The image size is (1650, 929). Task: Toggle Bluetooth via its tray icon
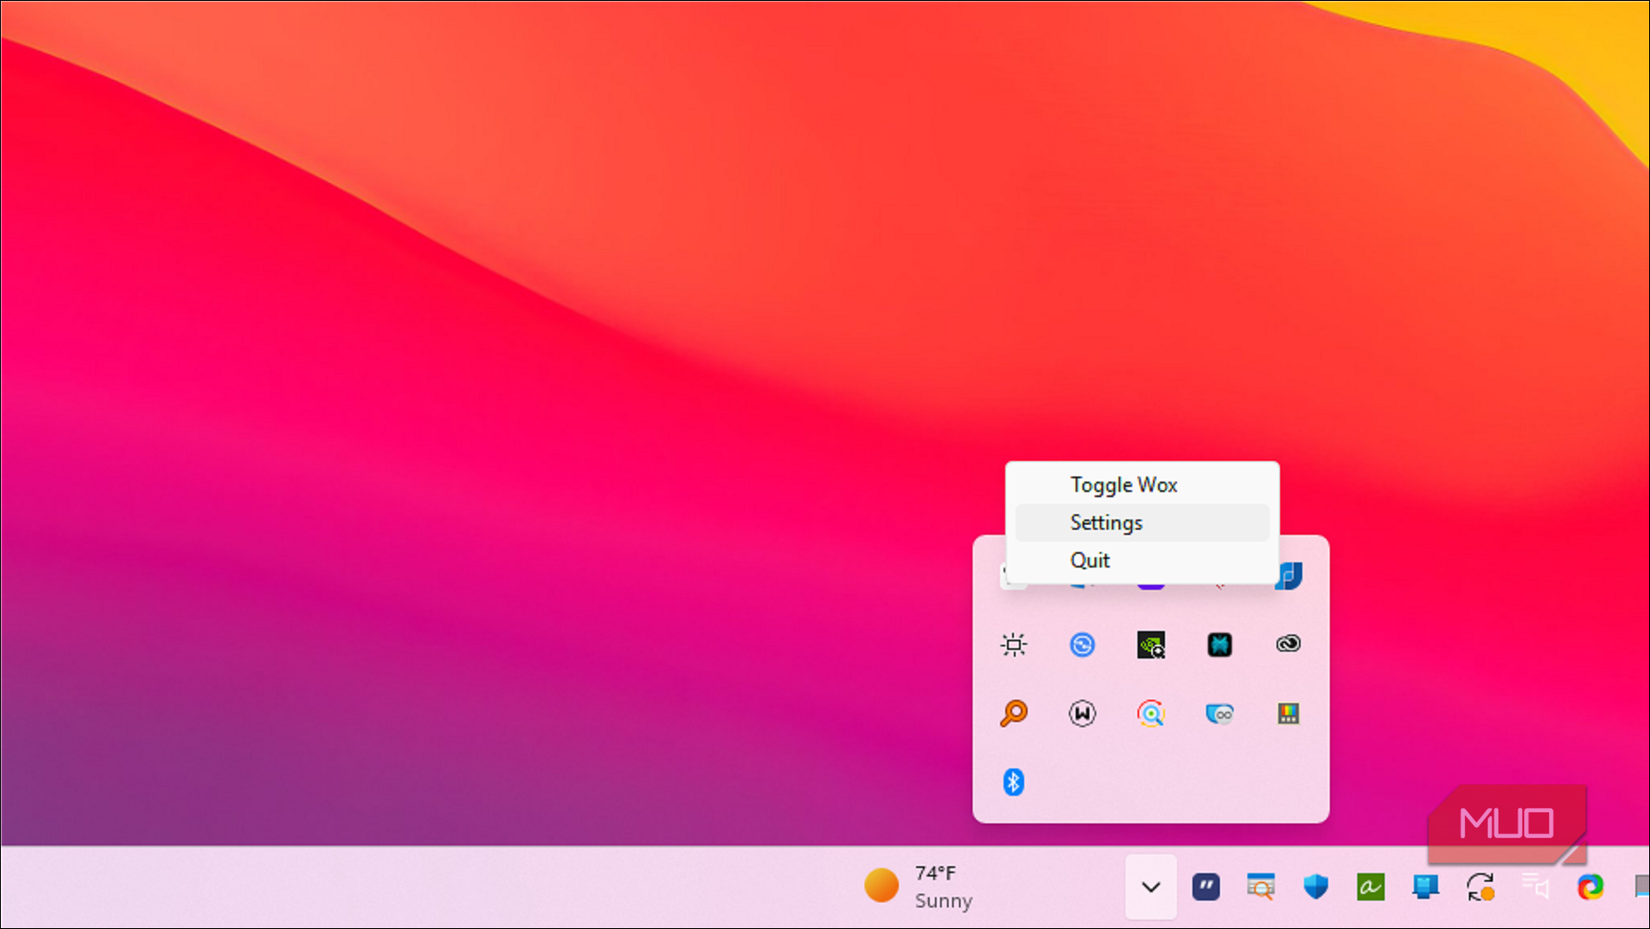pyautogui.click(x=1014, y=783)
